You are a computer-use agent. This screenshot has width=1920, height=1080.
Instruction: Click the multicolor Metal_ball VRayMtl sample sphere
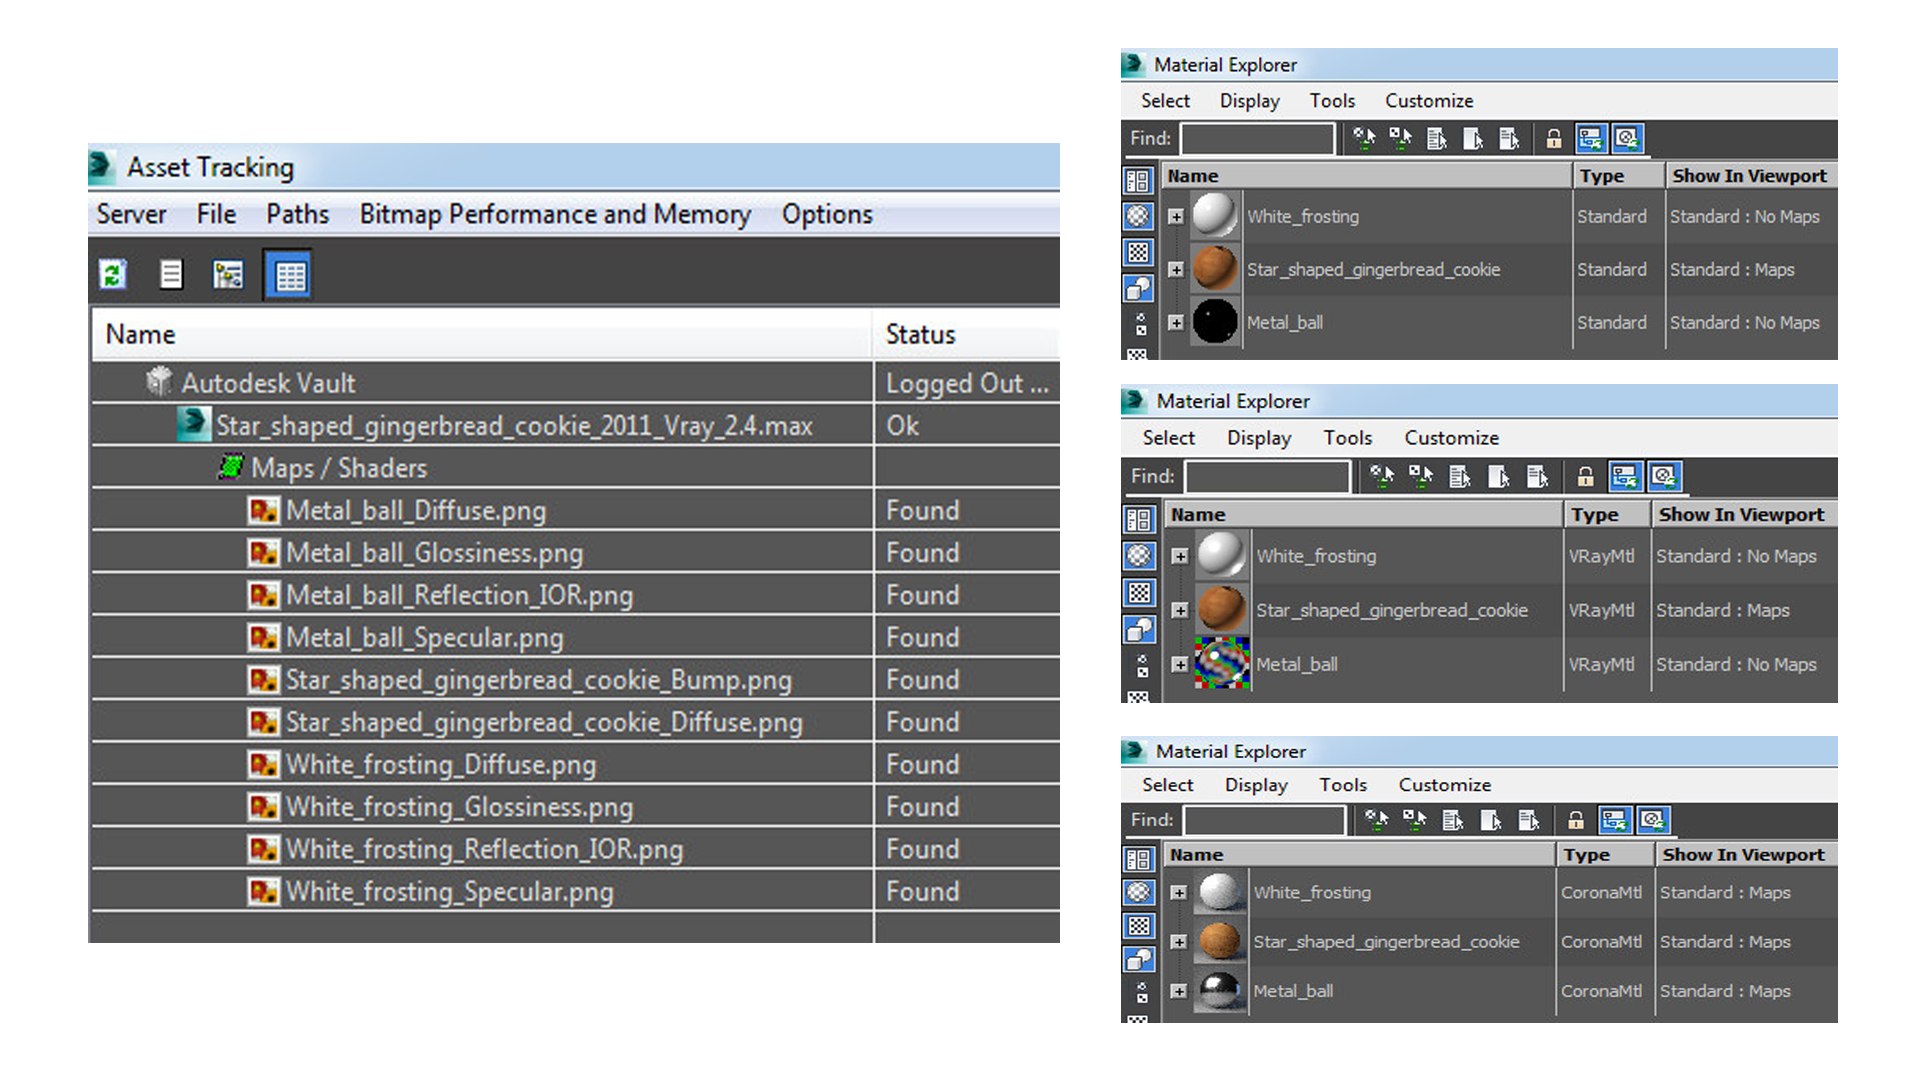point(1222,663)
